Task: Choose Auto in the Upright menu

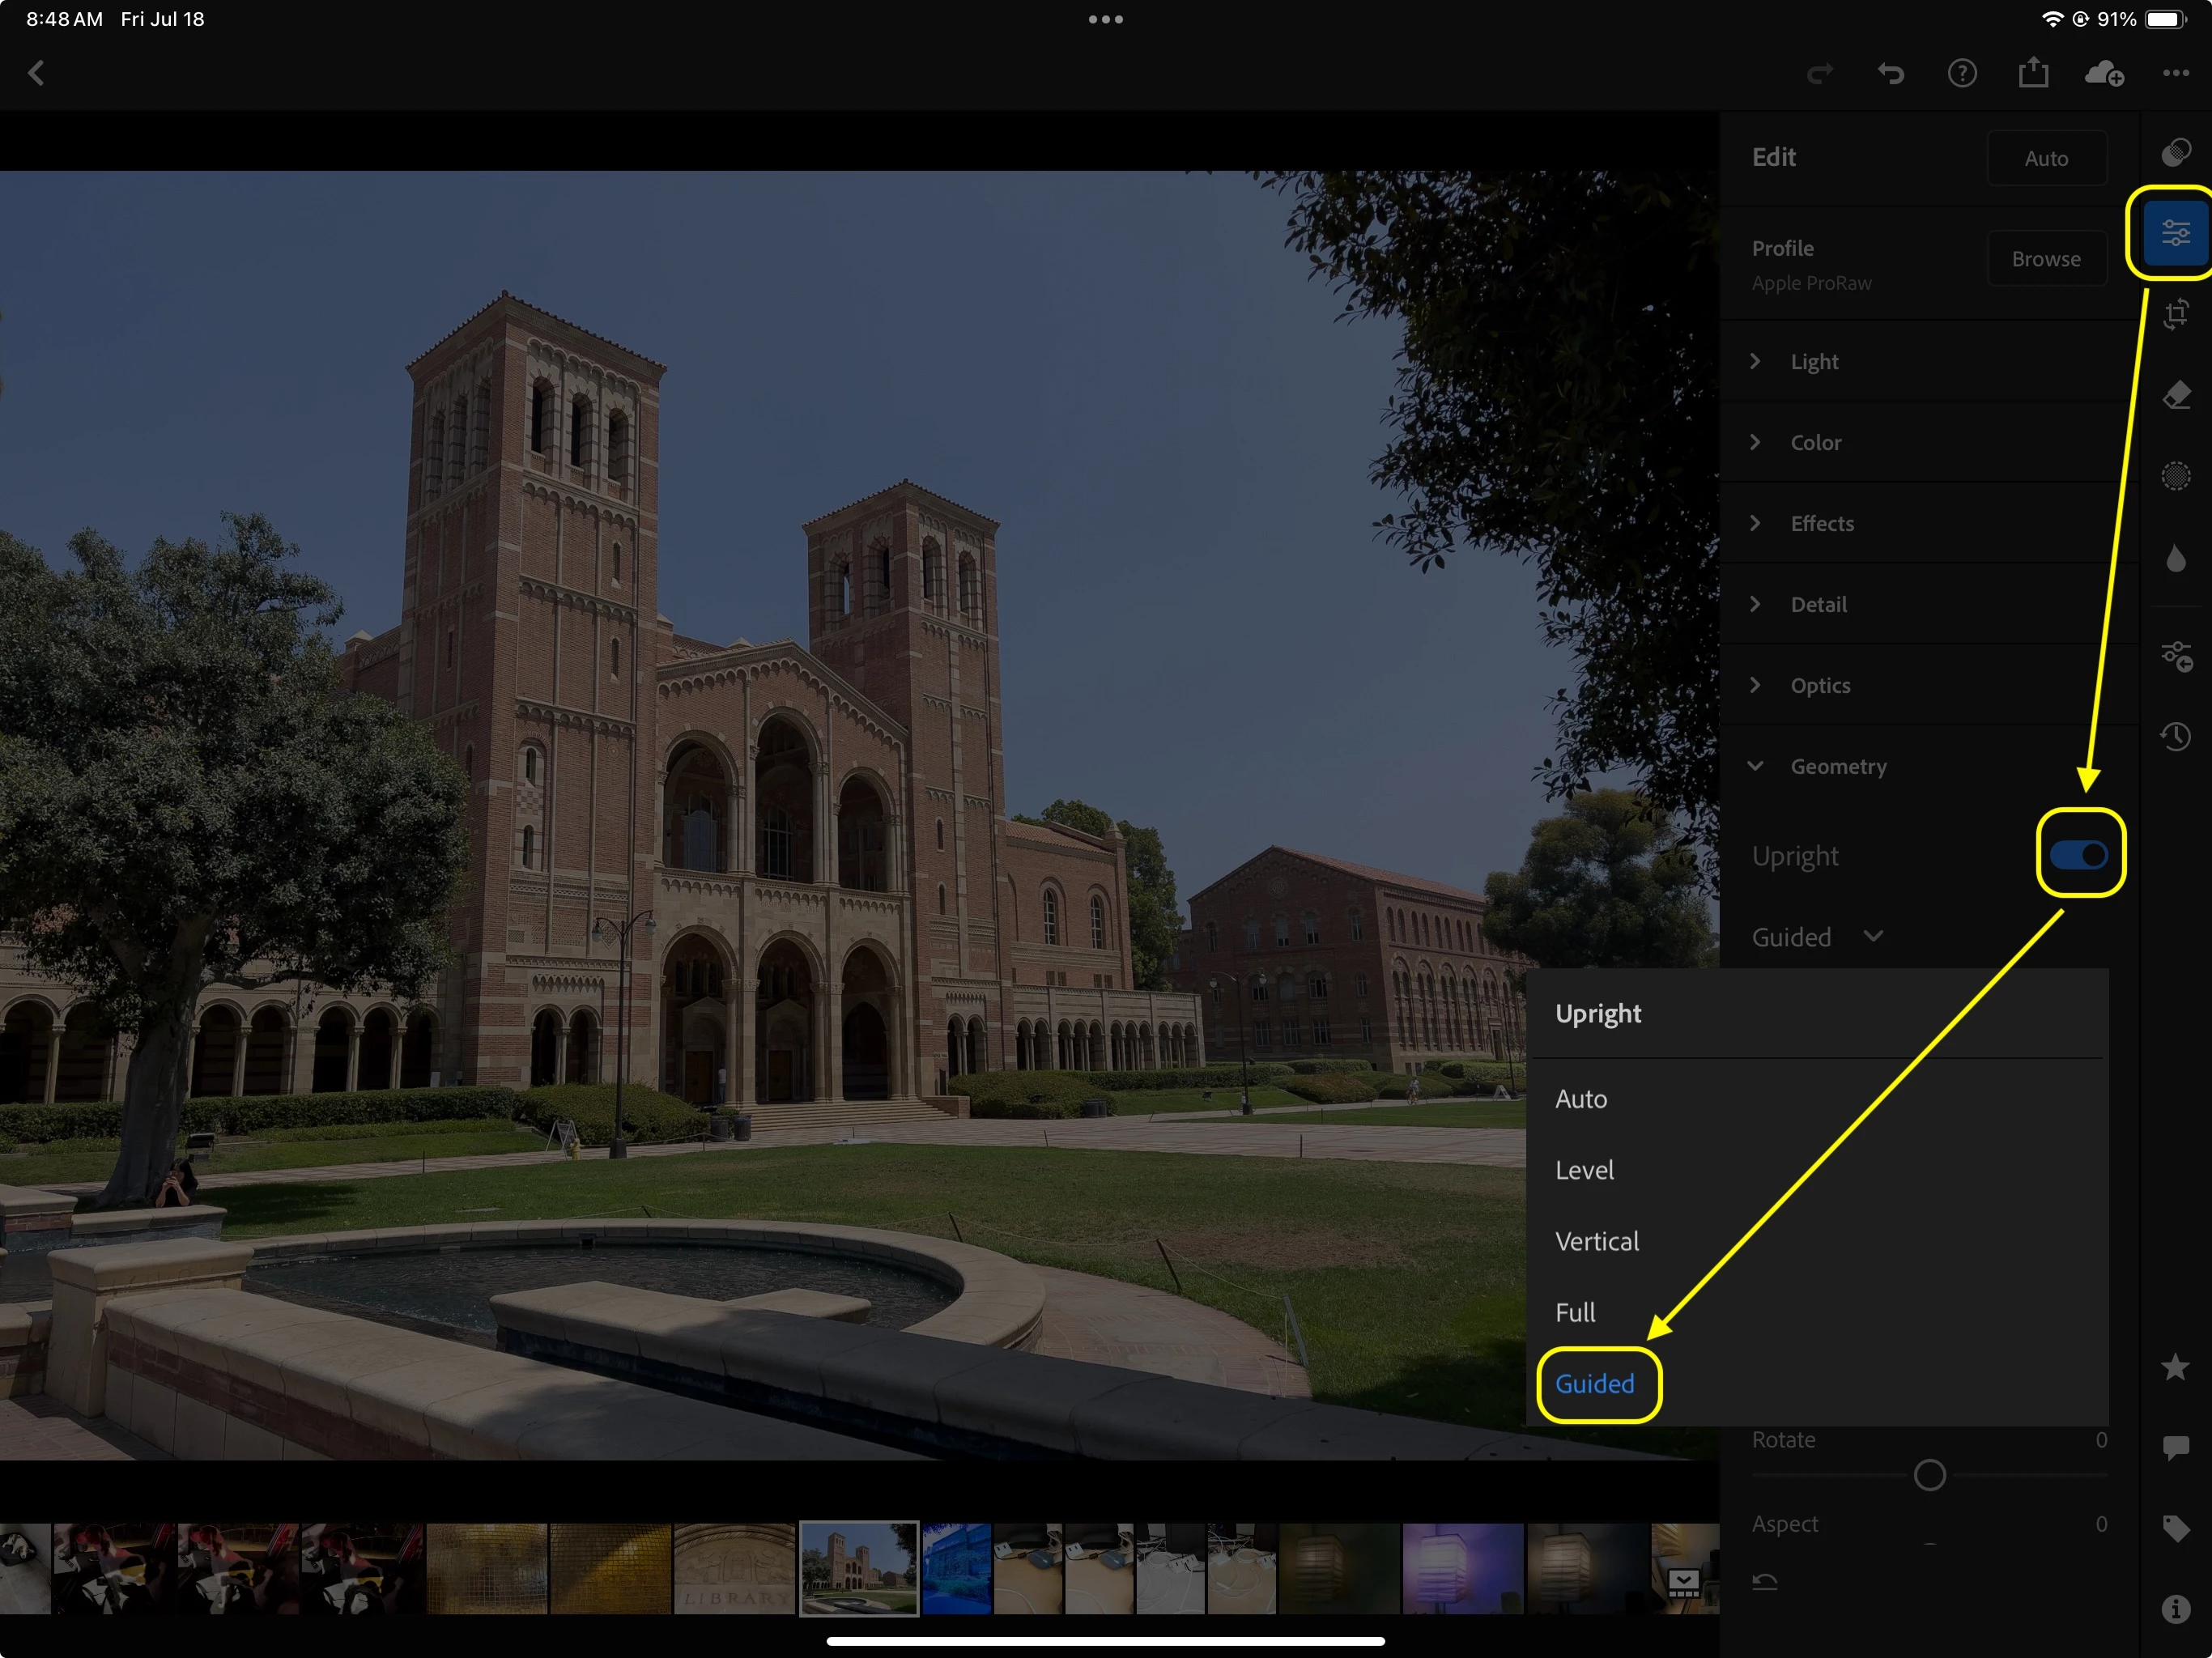Action: tap(1581, 1098)
